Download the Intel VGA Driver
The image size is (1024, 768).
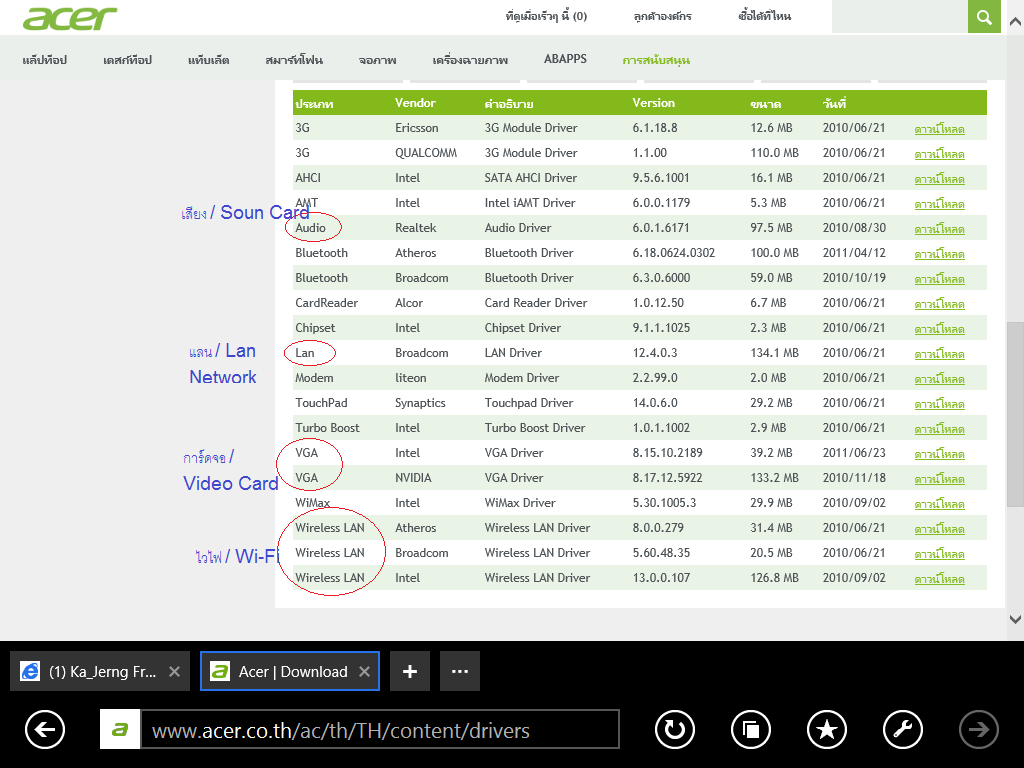(x=939, y=454)
